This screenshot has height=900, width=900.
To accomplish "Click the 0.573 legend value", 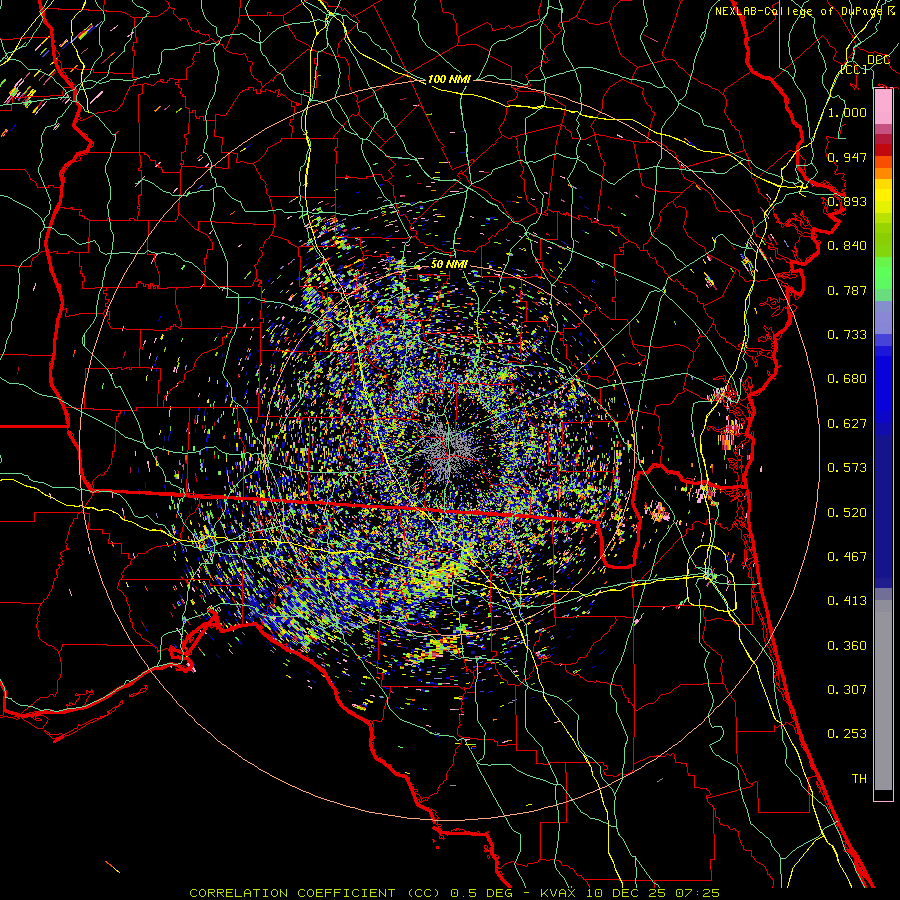I will [x=847, y=468].
